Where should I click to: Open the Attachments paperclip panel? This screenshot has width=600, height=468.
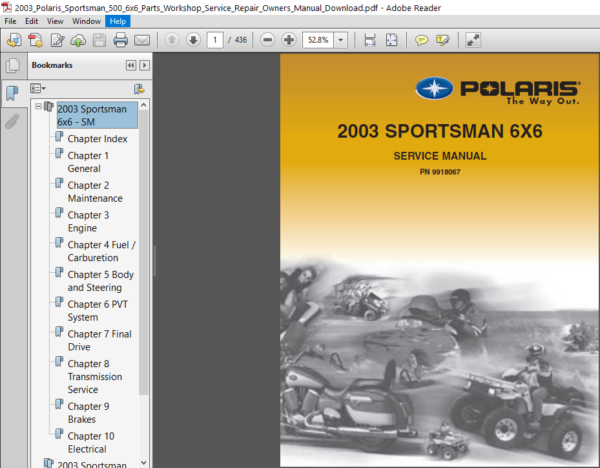(x=12, y=122)
